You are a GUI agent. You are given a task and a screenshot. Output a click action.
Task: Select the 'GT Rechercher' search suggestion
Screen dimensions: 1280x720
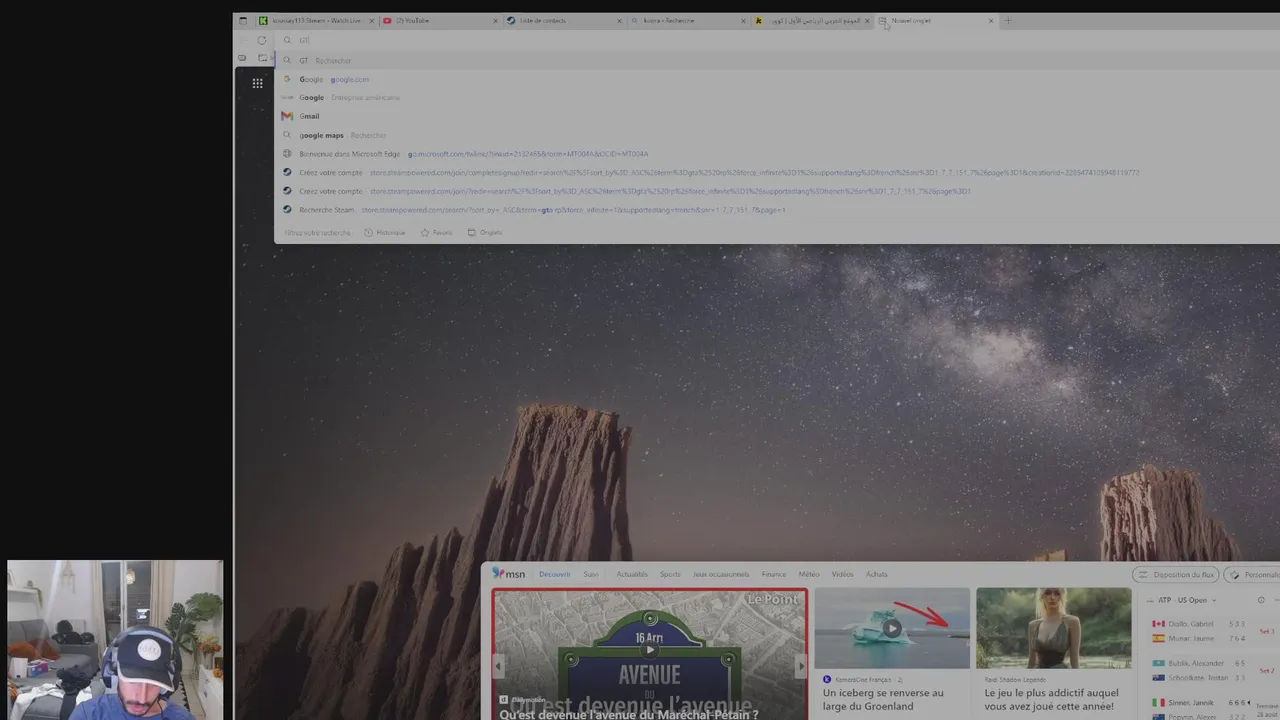(776, 60)
